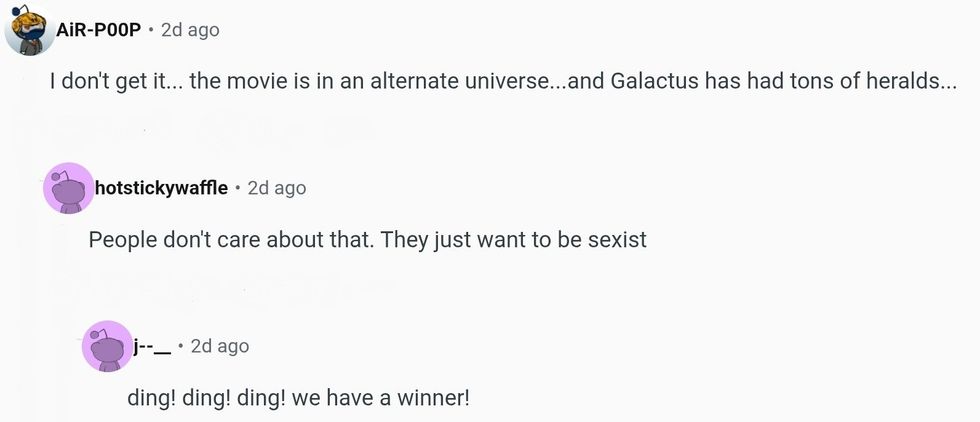Viewport: 980px width, 422px height.
Task: Open hotstickywaffle's profile avatar
Action: 69,188
